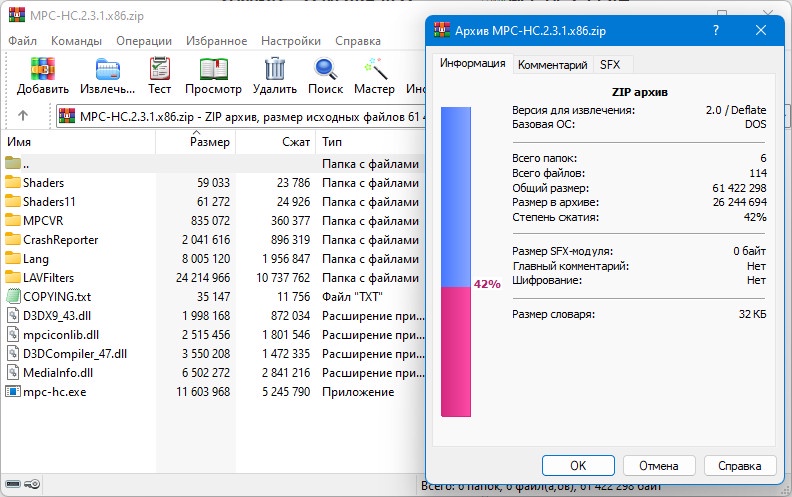Screen dimensions: 792x497
Task: Click the size value 8 005 120
Action: pyautogui.click(x=206, y=259)
